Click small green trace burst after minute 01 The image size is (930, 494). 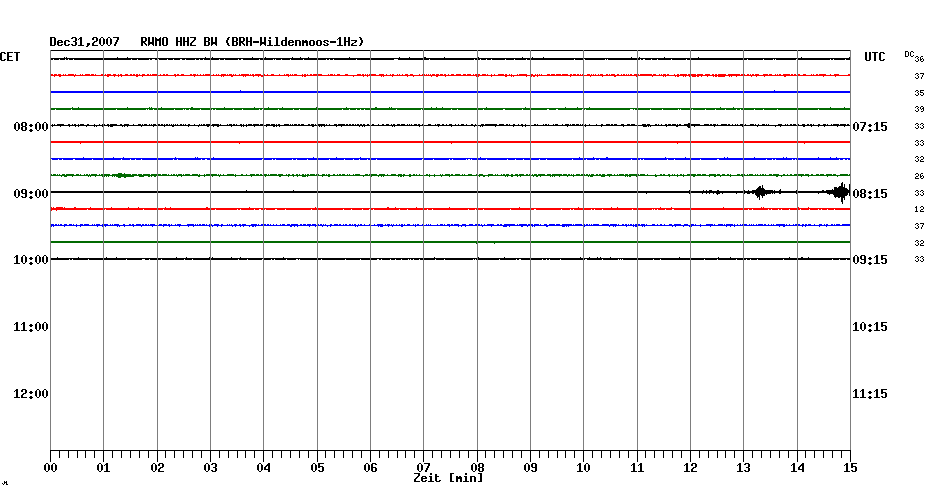pos(122,175)
